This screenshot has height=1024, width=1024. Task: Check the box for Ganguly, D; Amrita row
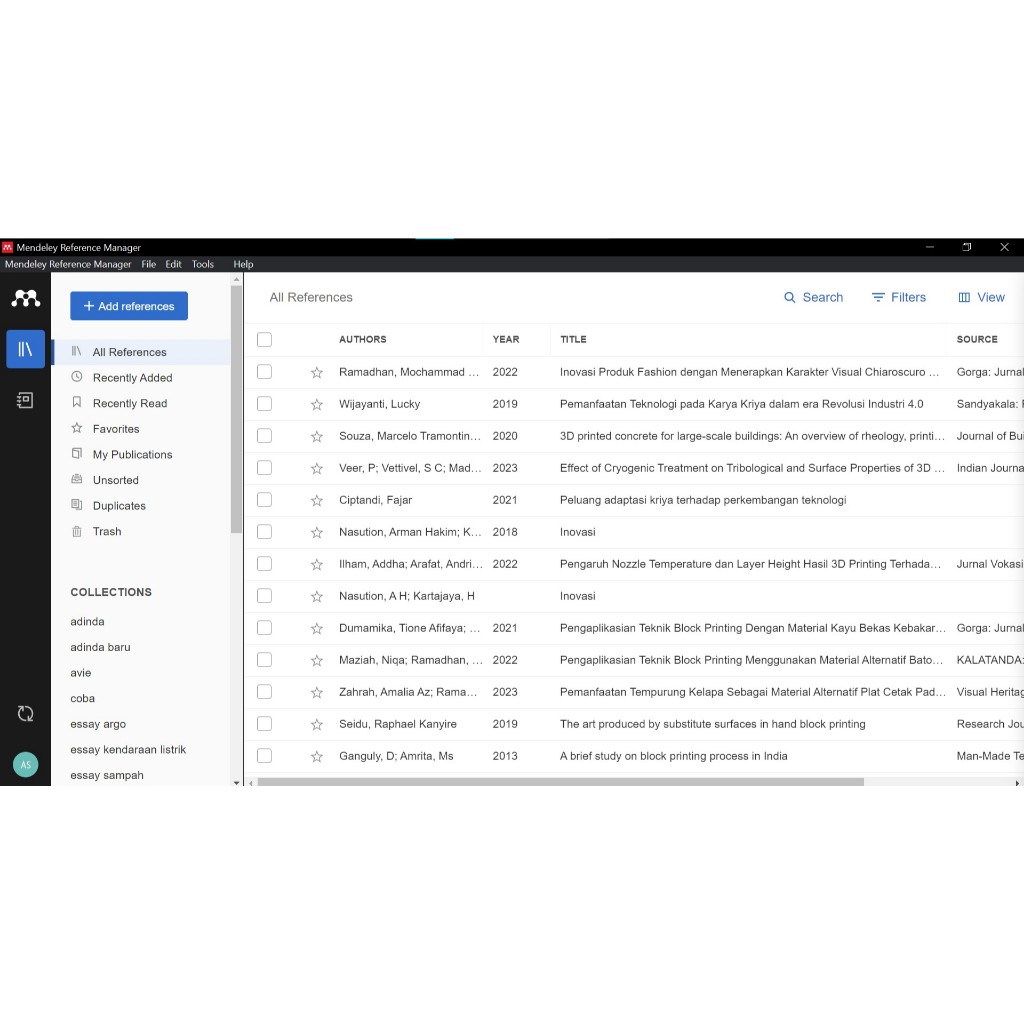coord(264,756)
